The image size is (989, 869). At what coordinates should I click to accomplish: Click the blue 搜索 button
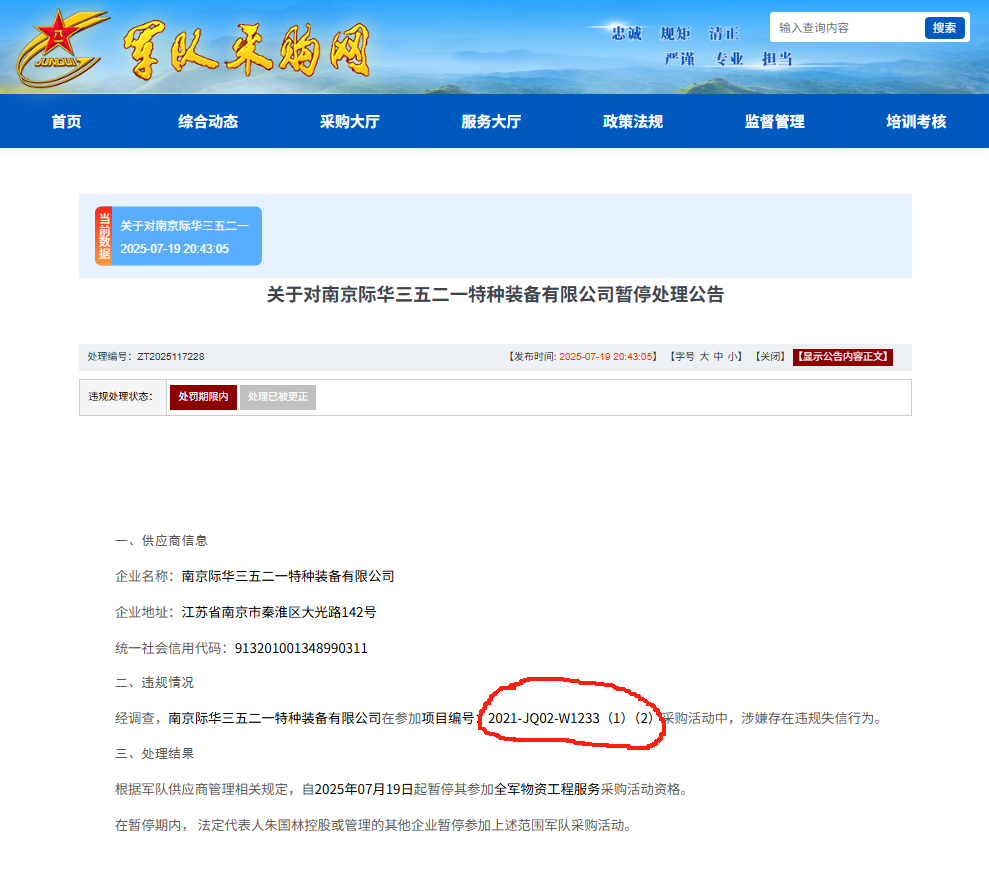pyautogui.click(x=944, y=28)
